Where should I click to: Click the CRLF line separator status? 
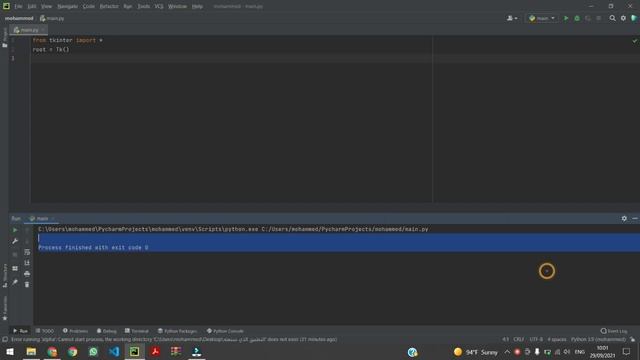[518, 340]
